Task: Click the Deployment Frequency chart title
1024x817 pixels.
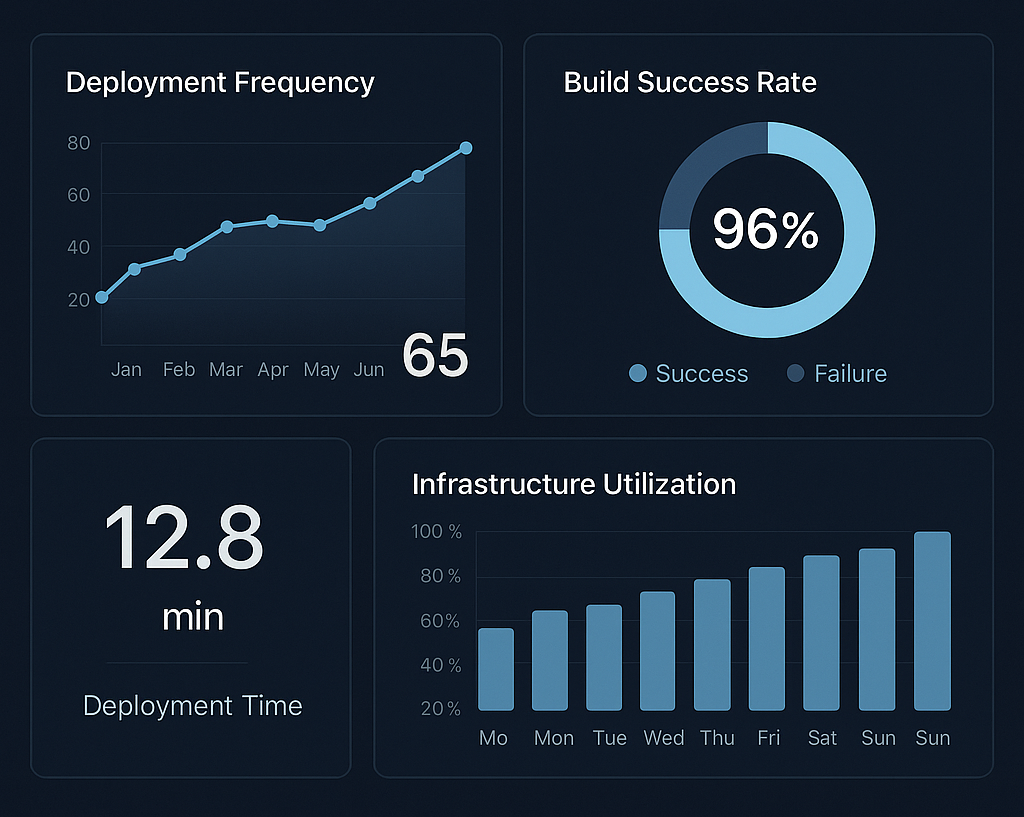Action: (x=220, y=82)
